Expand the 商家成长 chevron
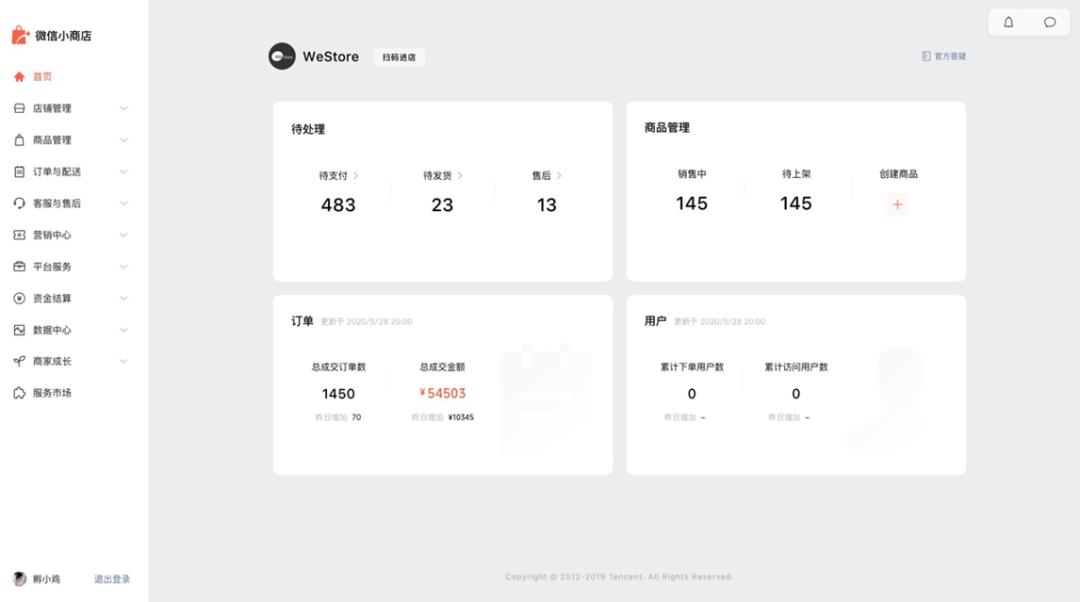Viewport: 1080px width, 602px height. pos(123,361)
